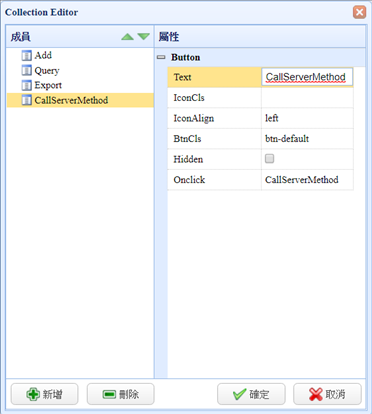Click the Button group title
372x414 pixels.
[x=186, y=57]
